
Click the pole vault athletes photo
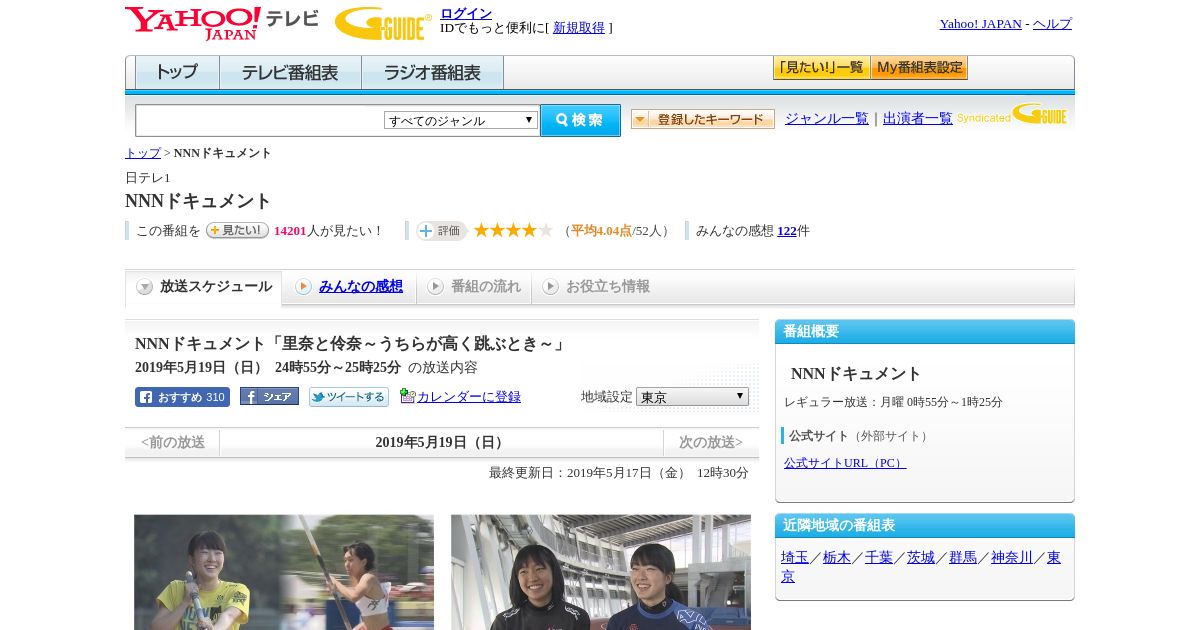point(284,572)
